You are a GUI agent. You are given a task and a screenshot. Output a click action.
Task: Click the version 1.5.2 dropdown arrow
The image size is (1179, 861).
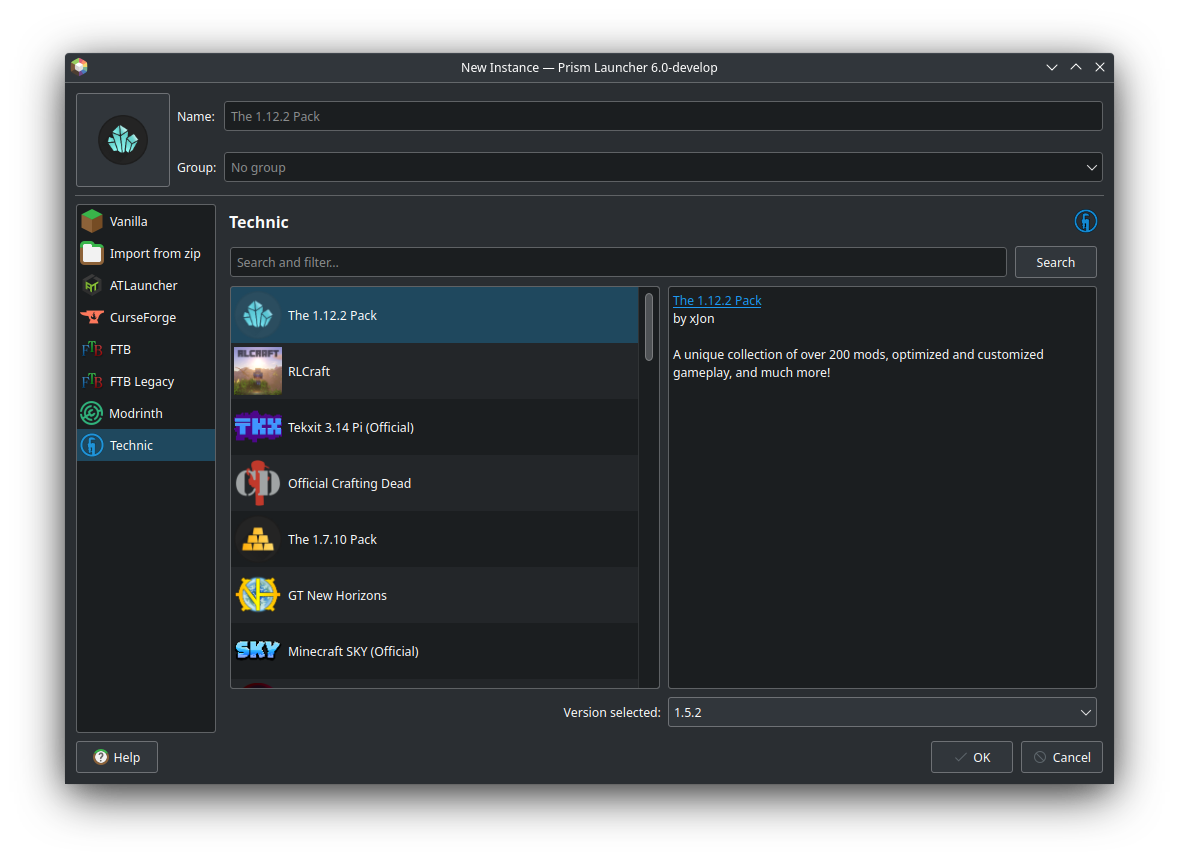1085,712
